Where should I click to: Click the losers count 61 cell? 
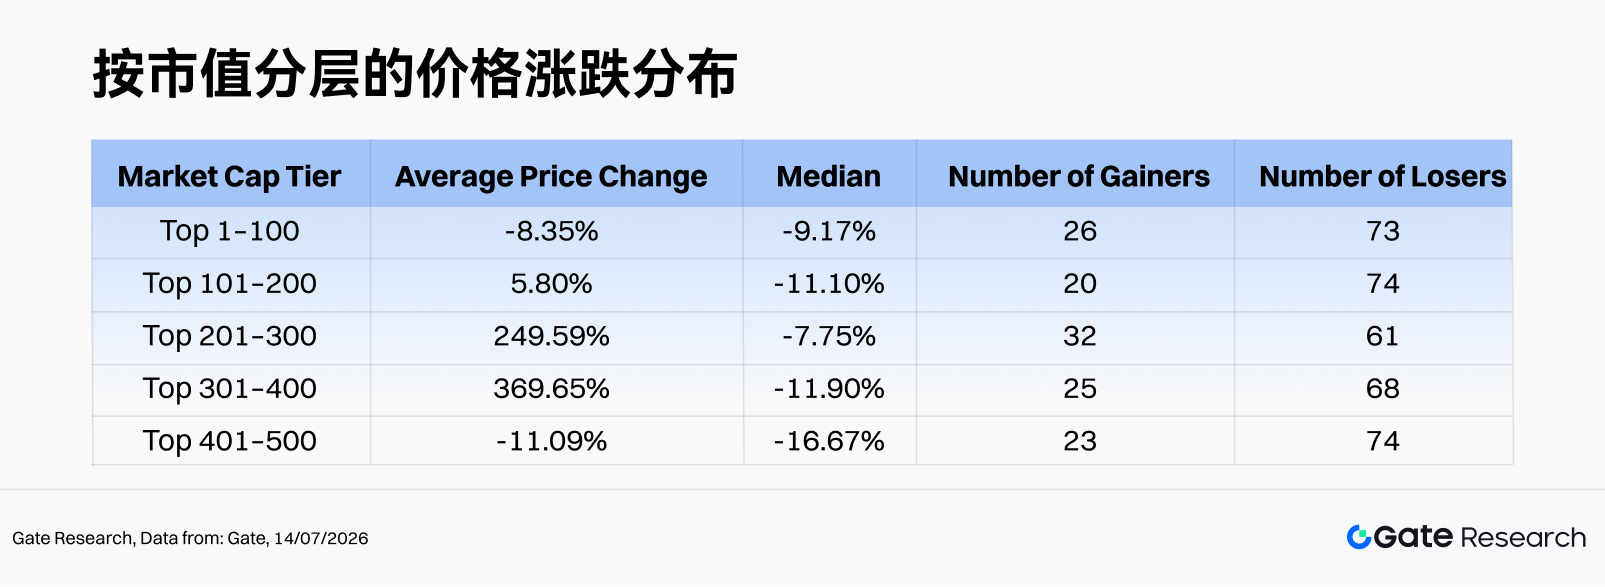tap(1383, 336)
